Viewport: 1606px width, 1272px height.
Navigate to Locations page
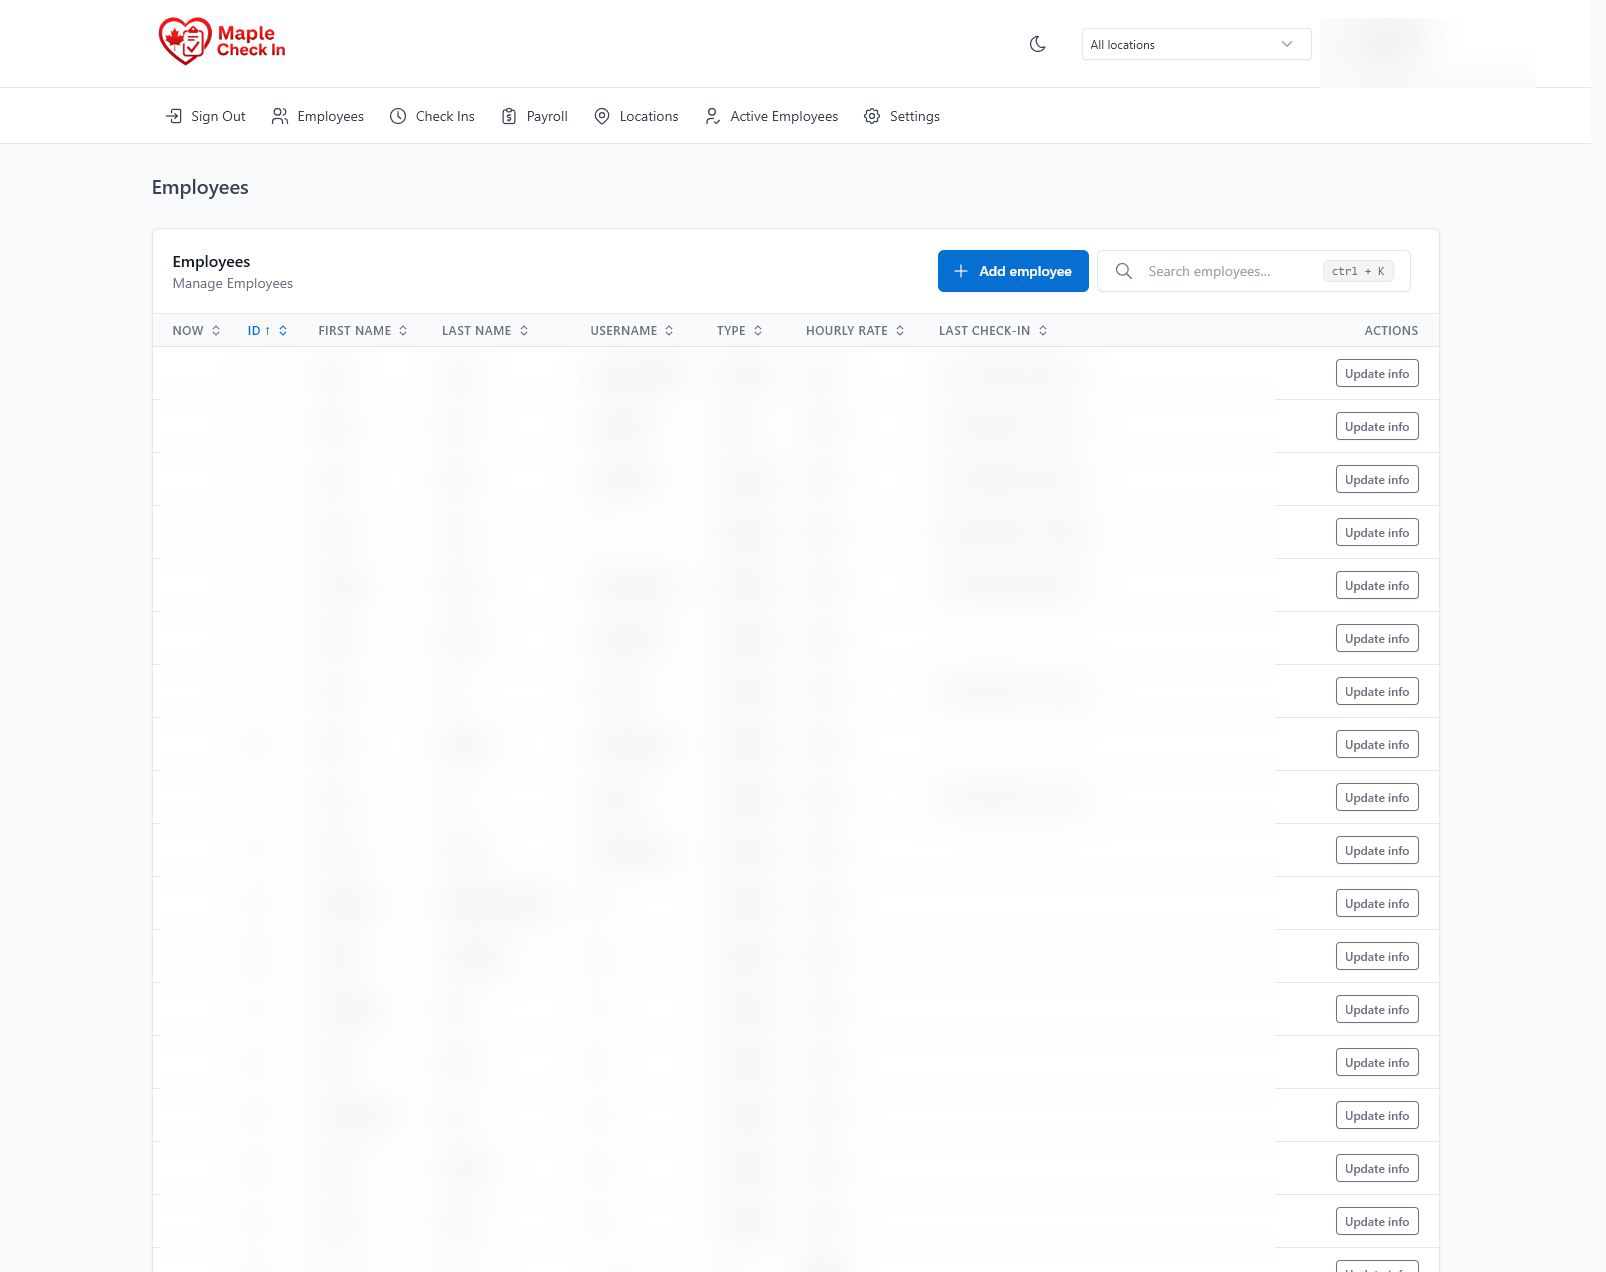(636, 116)
